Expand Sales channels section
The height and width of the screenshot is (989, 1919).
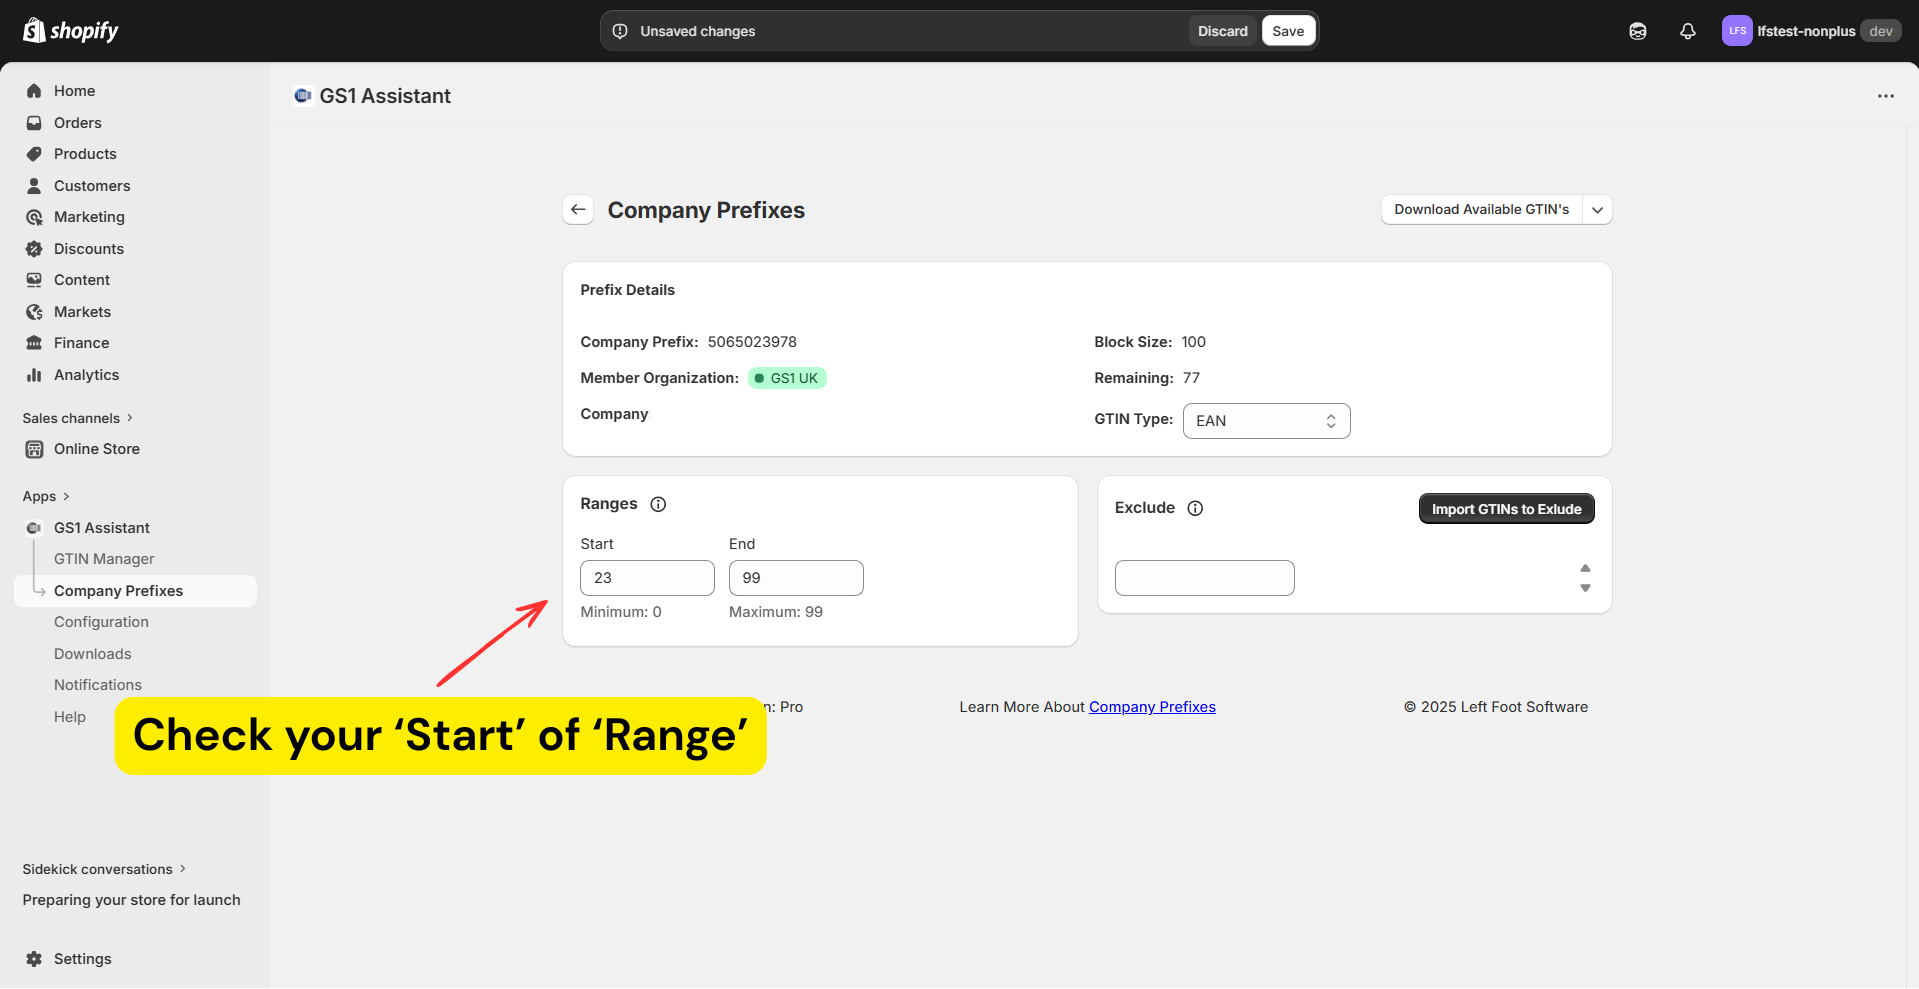pyautogui.click(x=78, y=418)
